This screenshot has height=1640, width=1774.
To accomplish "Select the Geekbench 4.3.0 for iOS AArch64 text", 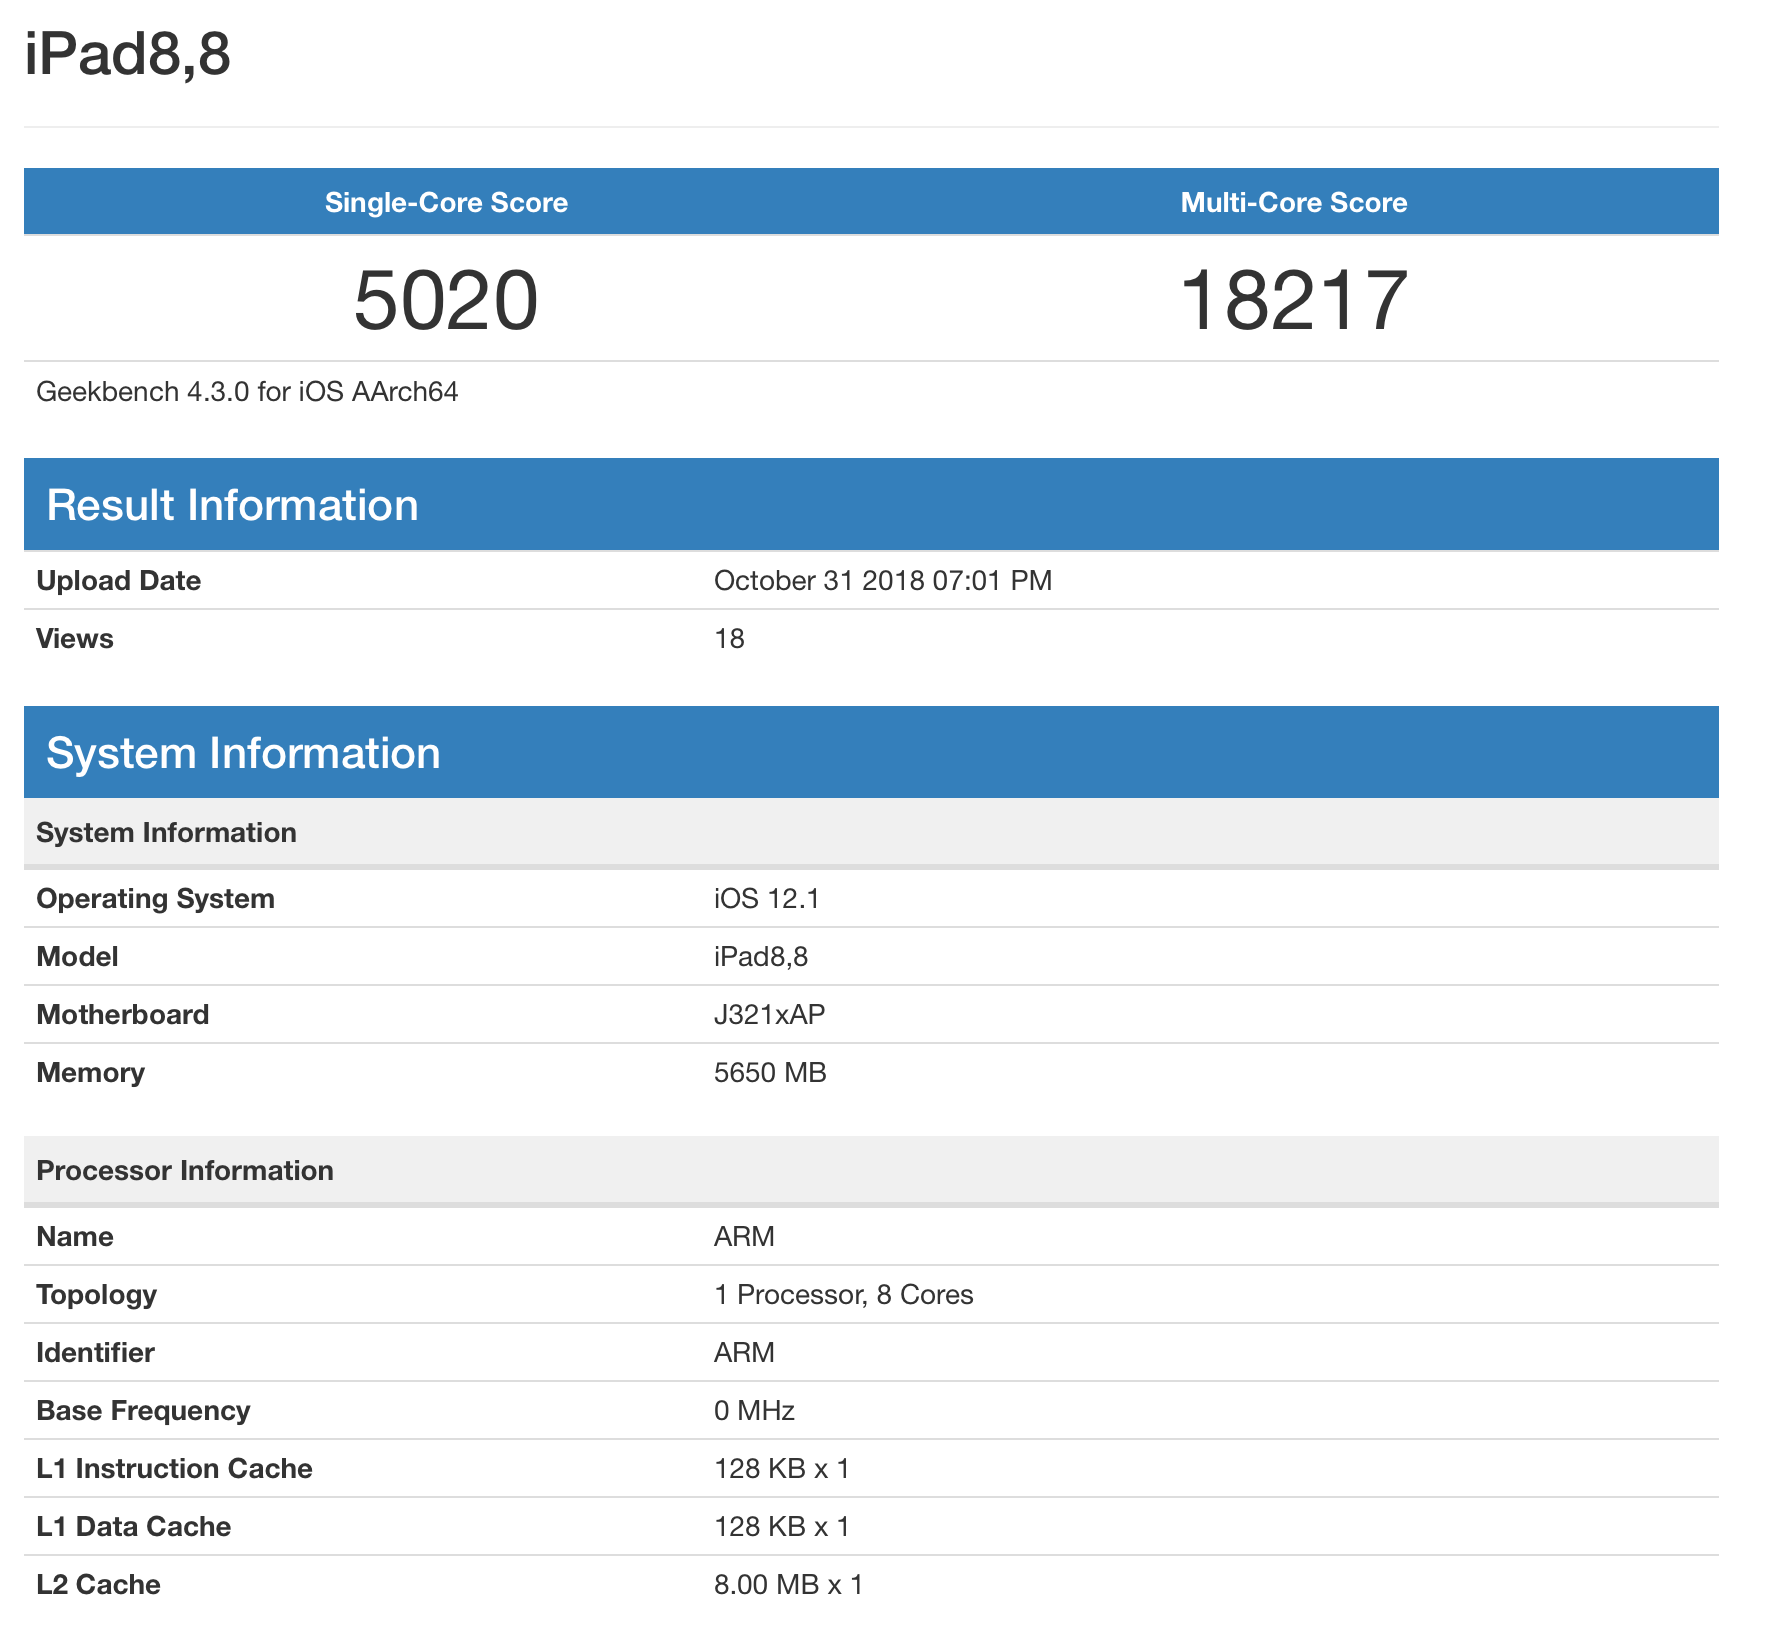I will pos(247,392).
